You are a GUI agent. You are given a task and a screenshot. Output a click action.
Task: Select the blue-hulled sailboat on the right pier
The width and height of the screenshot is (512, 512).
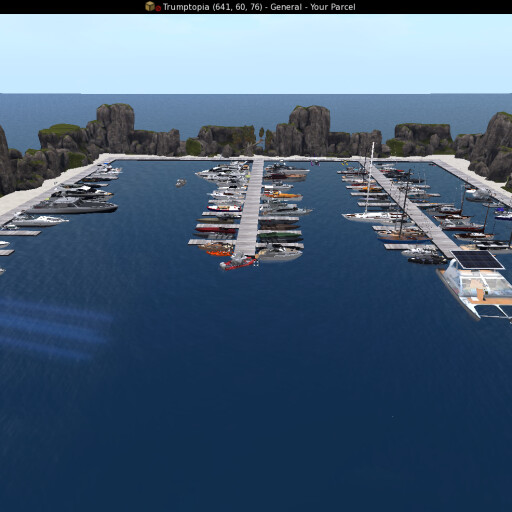click(404, 237)
